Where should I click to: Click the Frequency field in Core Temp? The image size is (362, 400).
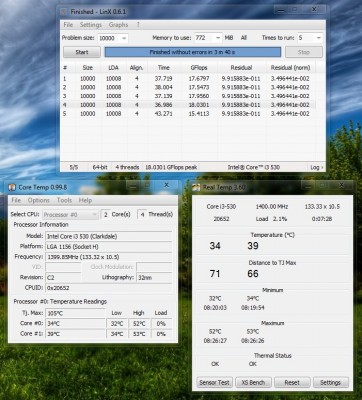point(109,257)
